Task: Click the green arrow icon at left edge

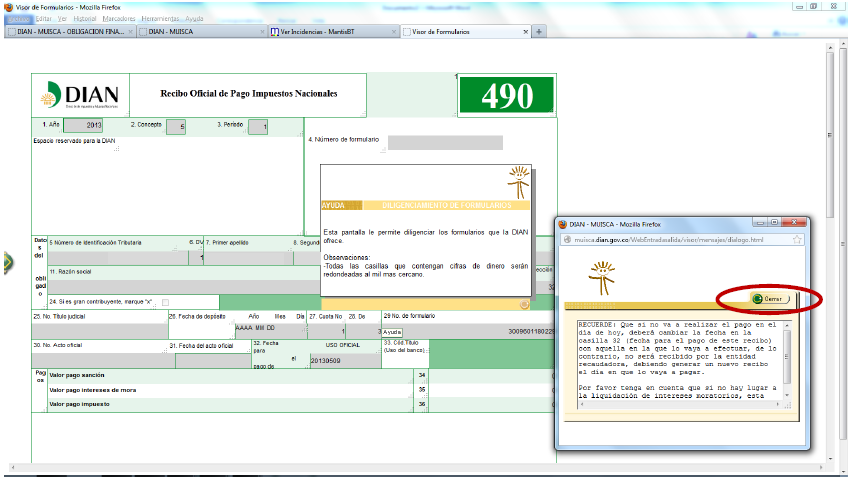Action: click(x=7, y=263)
